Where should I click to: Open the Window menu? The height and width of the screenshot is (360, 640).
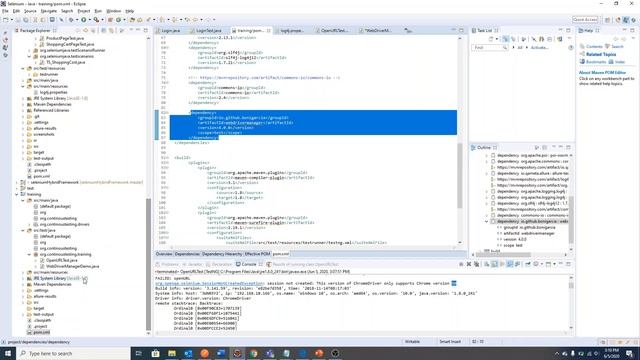113,11
